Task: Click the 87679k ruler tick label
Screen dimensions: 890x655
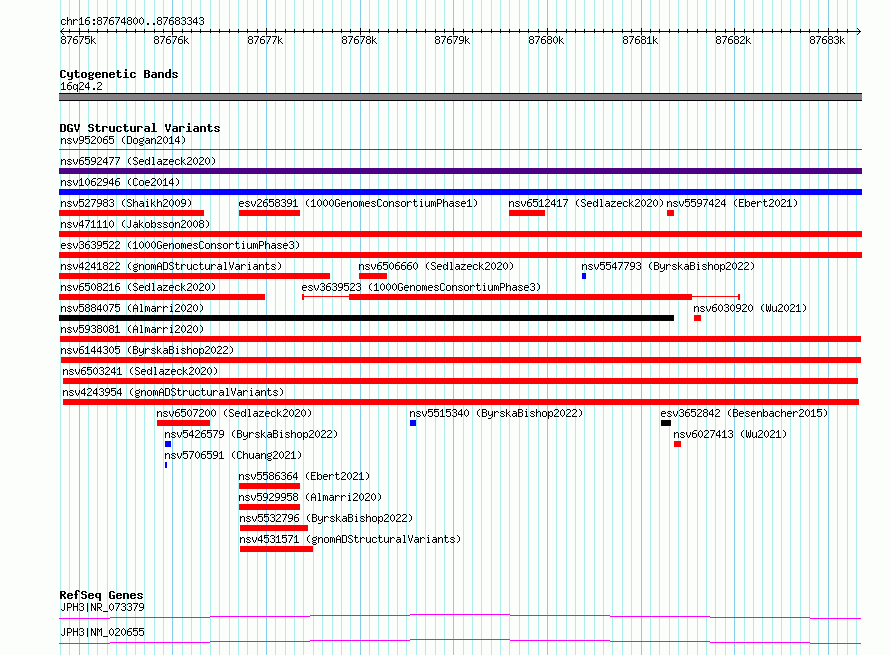Action: point(452,40)
